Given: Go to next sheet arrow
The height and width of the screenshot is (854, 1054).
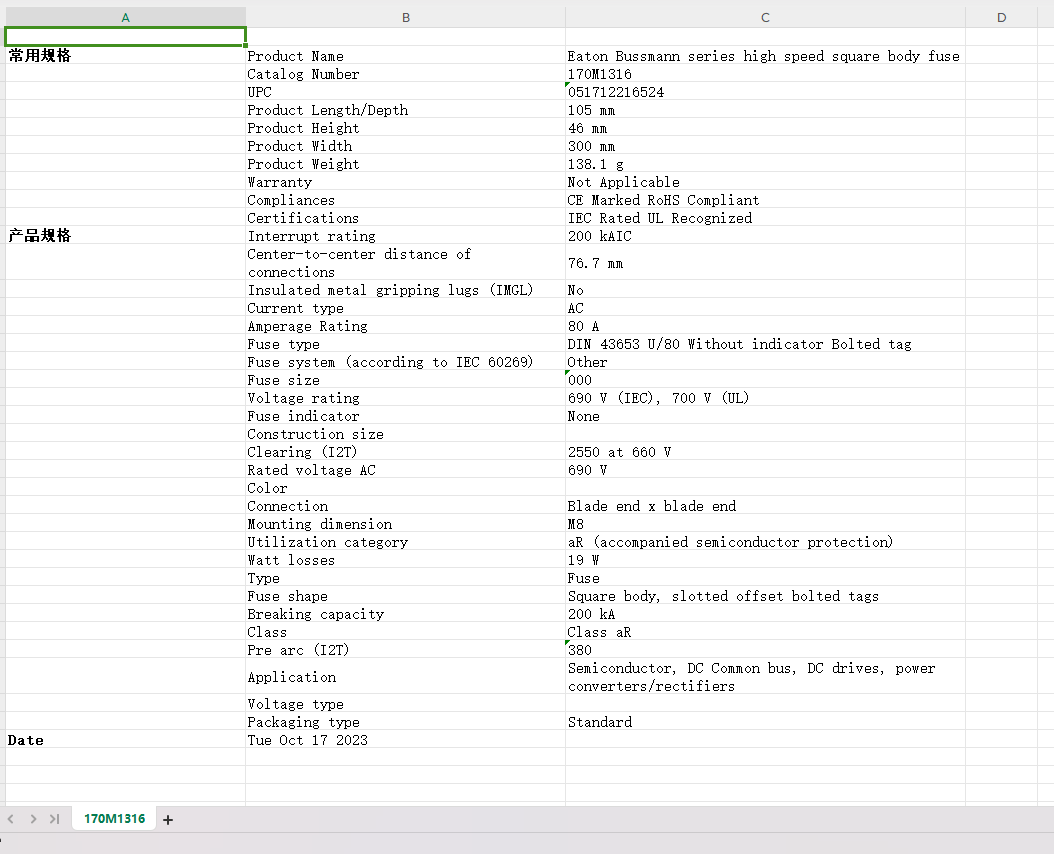Looking at the screenshot, I should (x=33, y=819).
